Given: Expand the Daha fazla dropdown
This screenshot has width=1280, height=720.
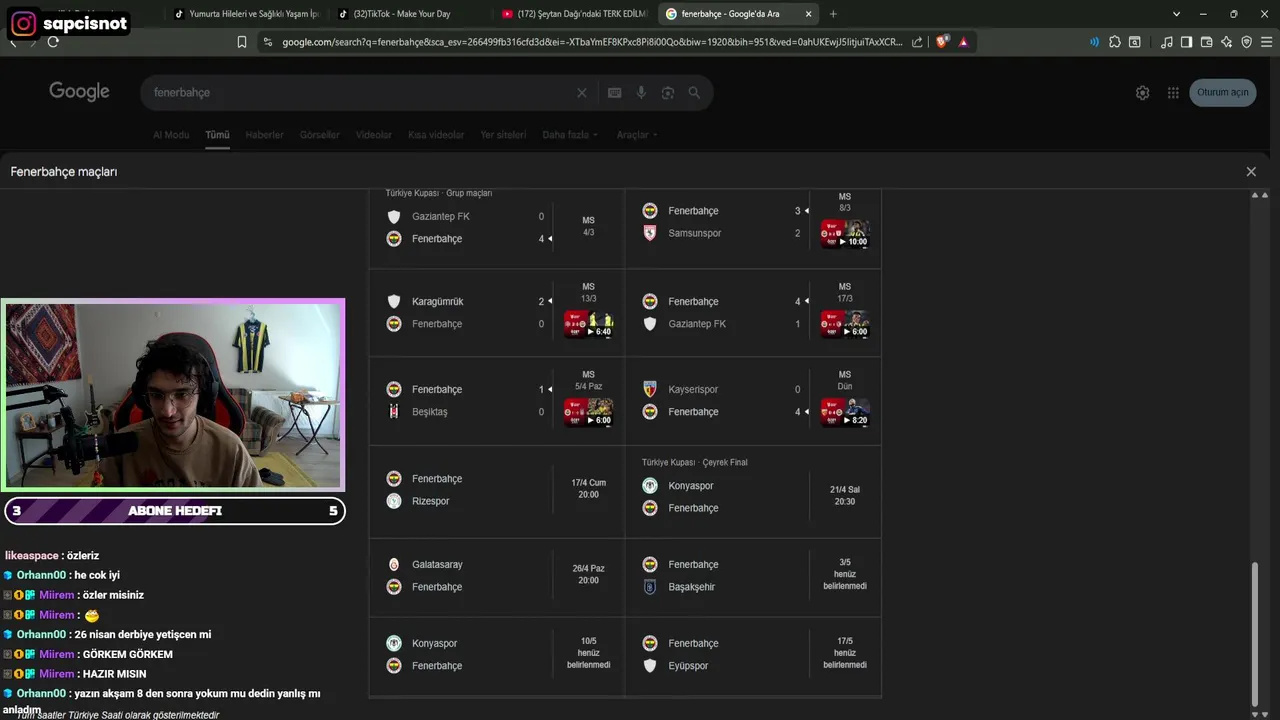Looking at the screenshot, I should [570, 135].
